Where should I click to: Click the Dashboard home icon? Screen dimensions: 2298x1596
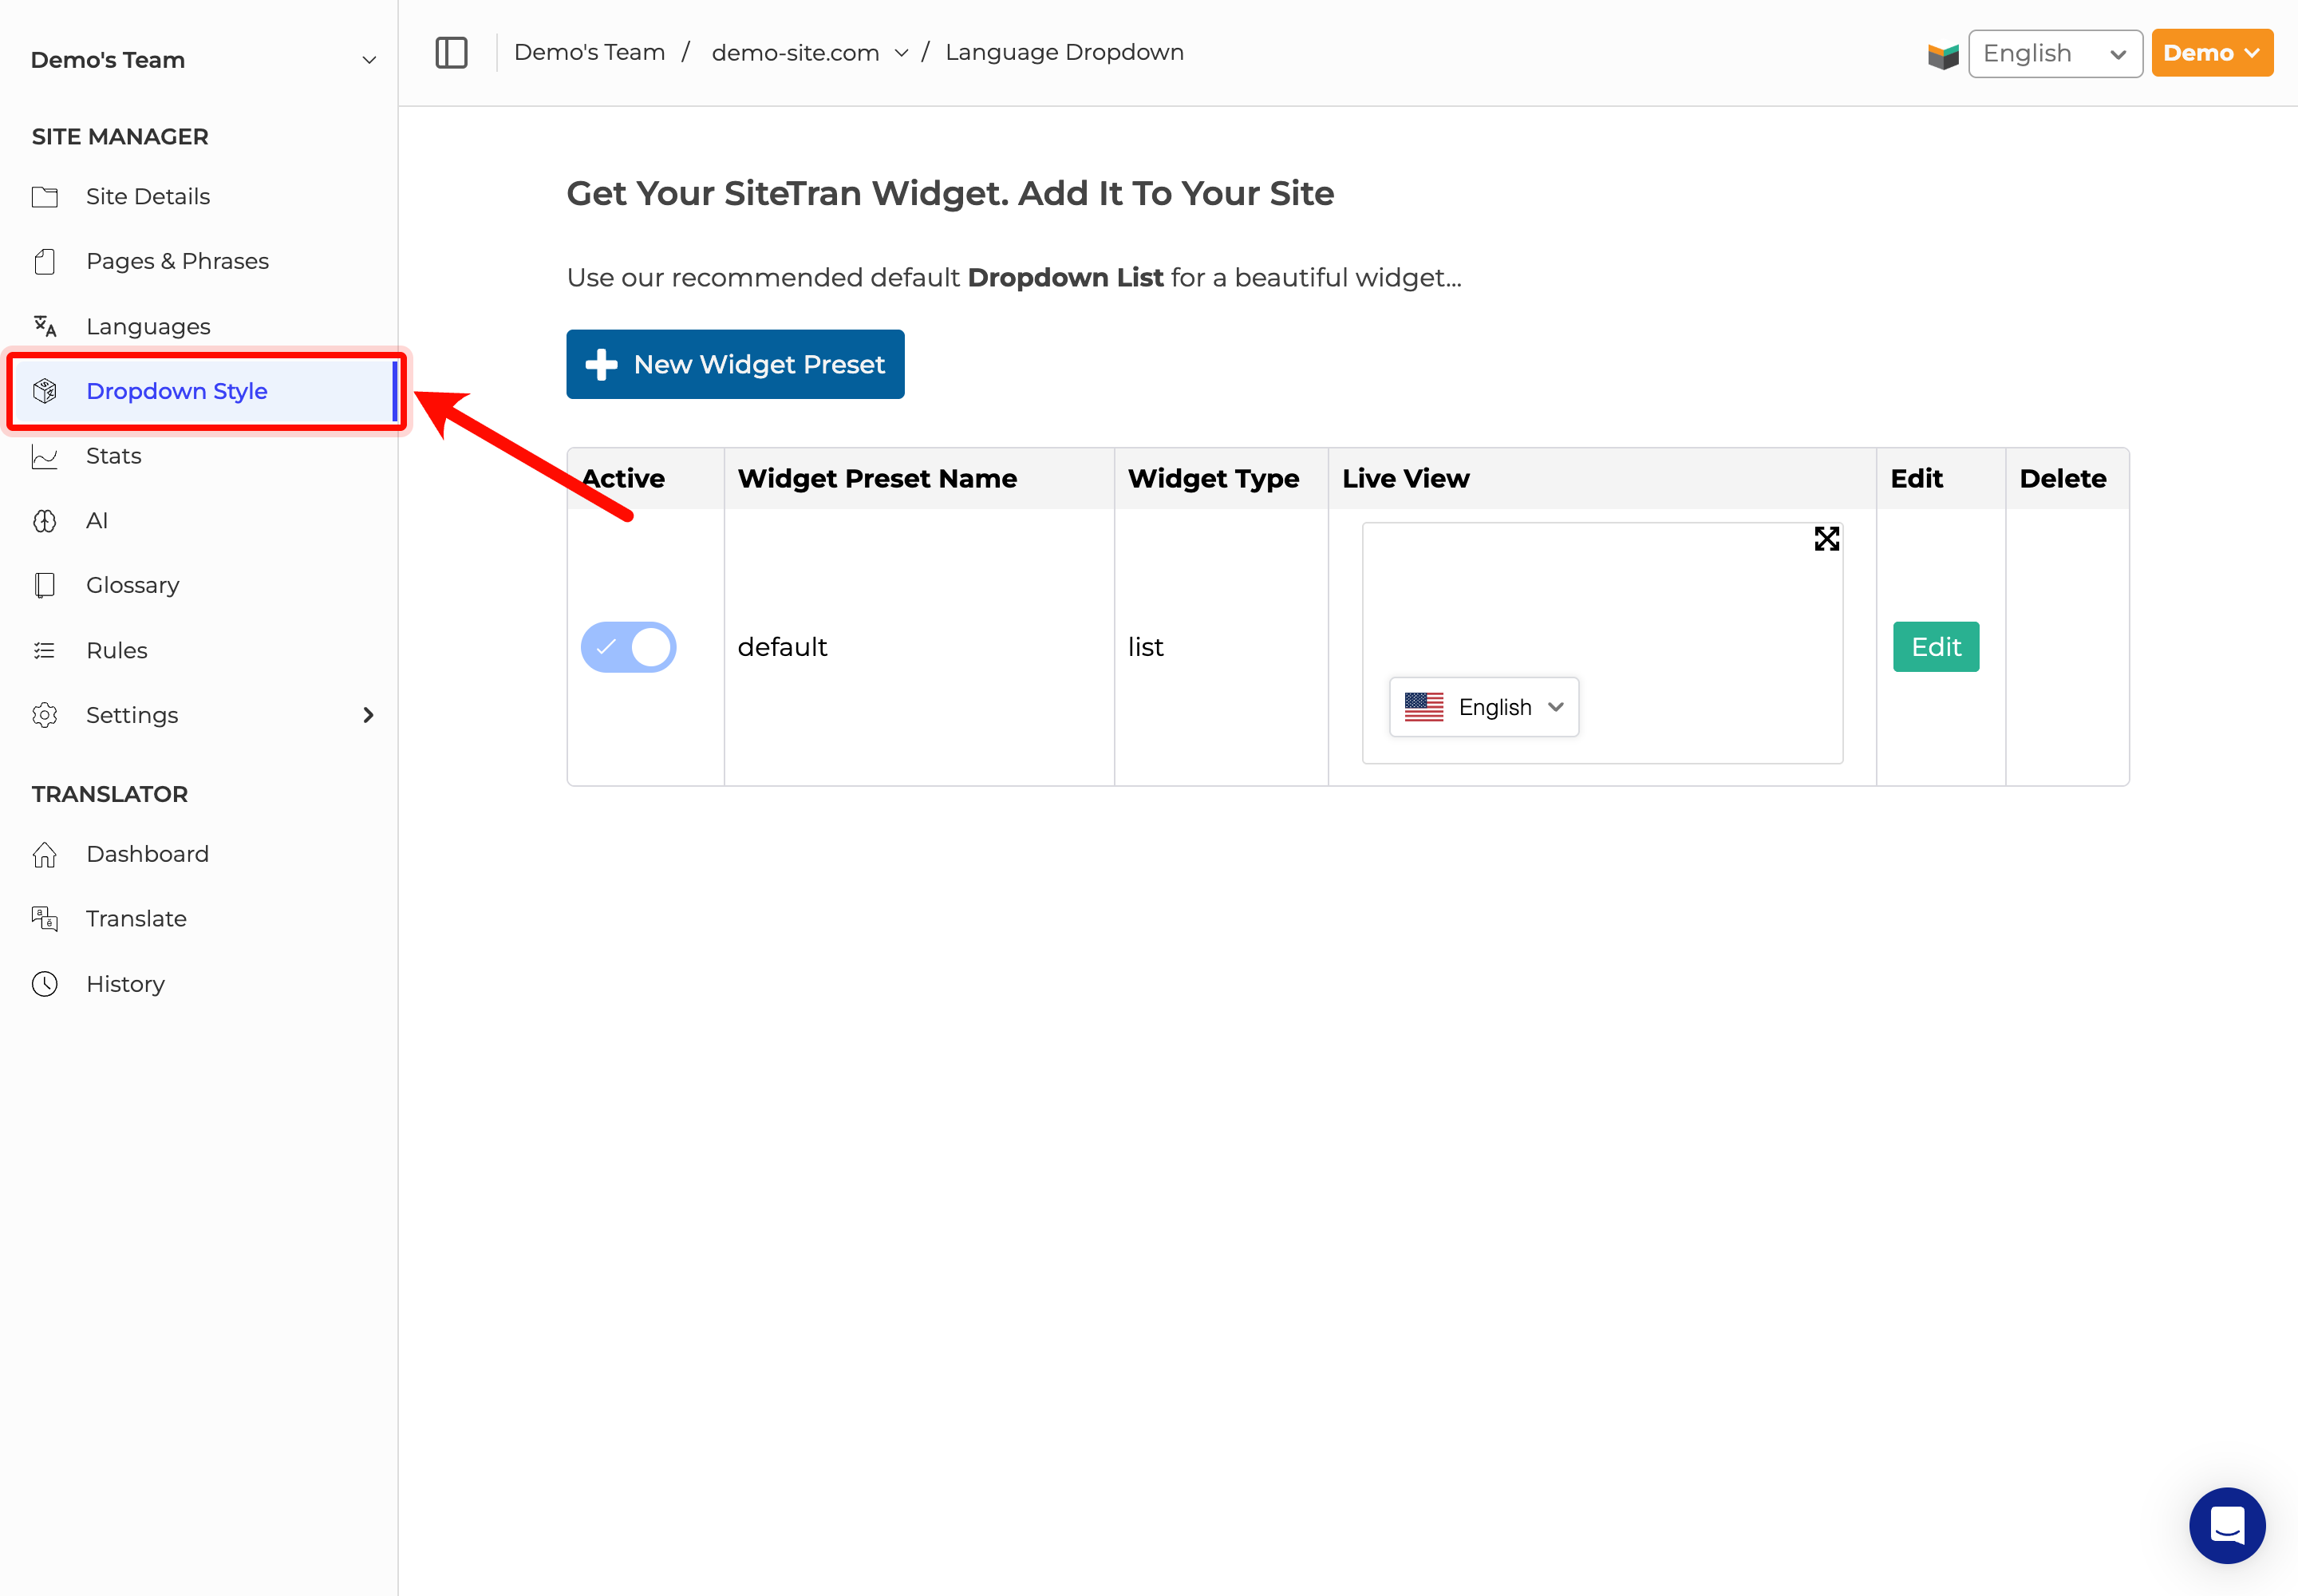[x=45, y=854]
